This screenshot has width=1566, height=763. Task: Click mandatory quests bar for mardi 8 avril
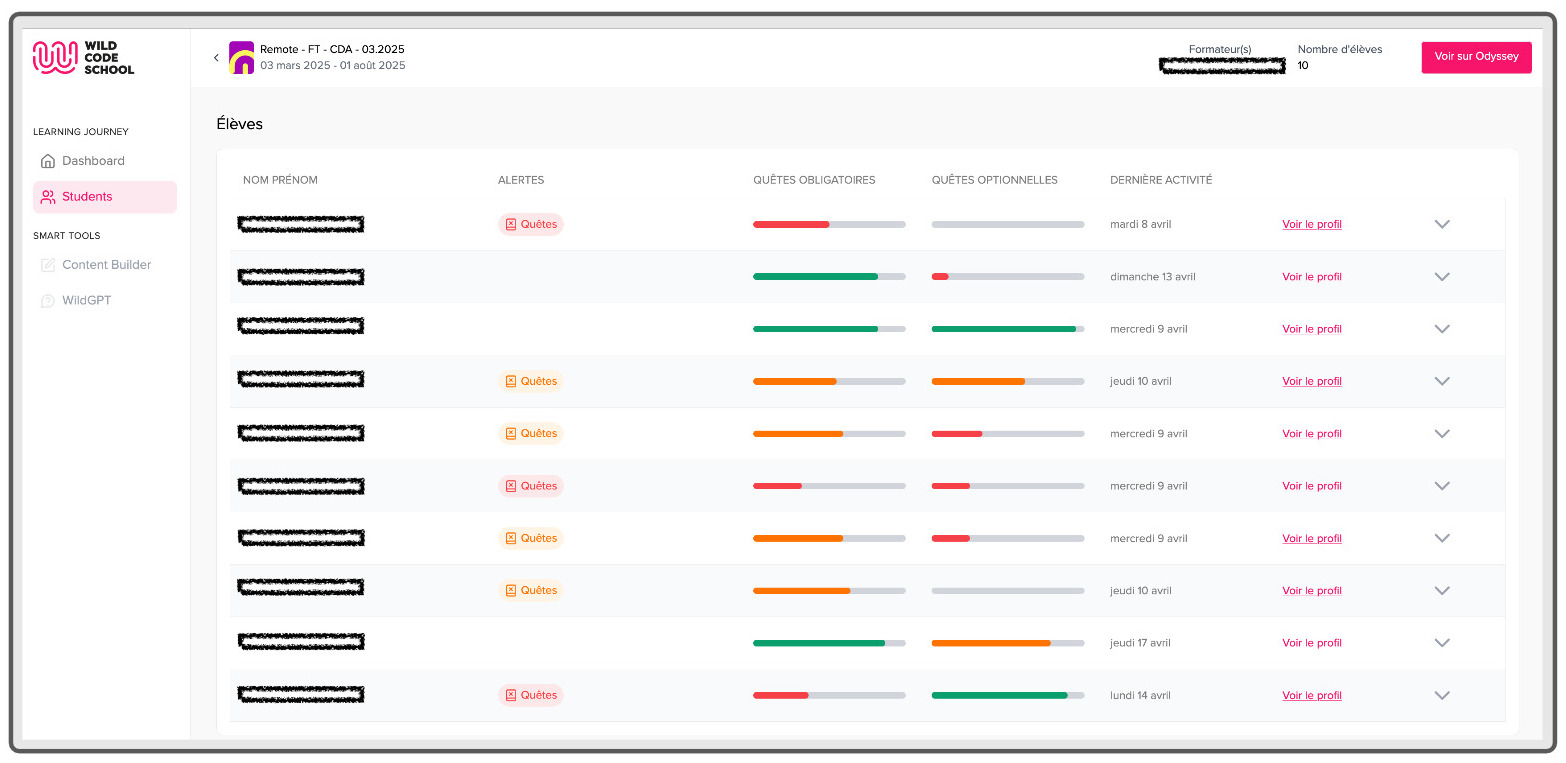(829, 224)
